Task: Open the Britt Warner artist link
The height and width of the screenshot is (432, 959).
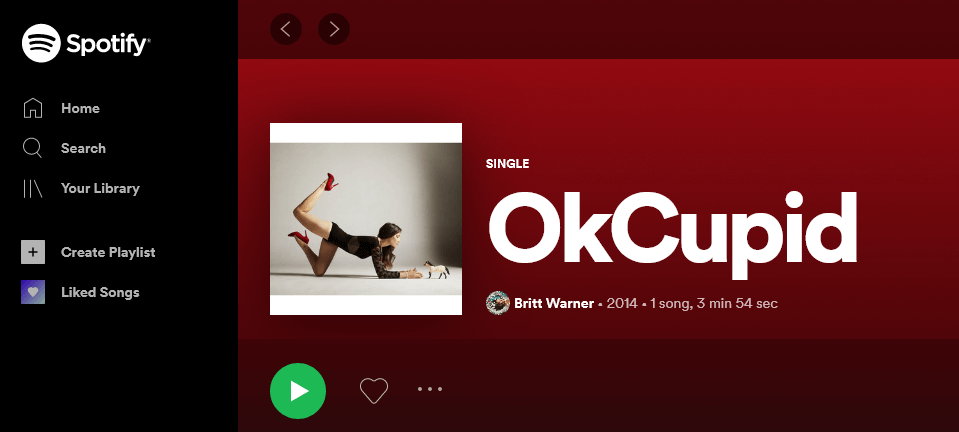Action: 554,304
